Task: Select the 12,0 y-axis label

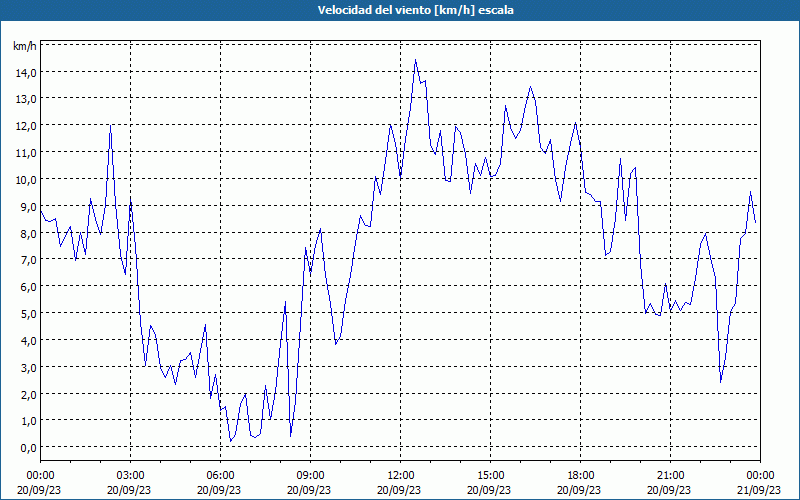Action: click(x=26, y=127)
